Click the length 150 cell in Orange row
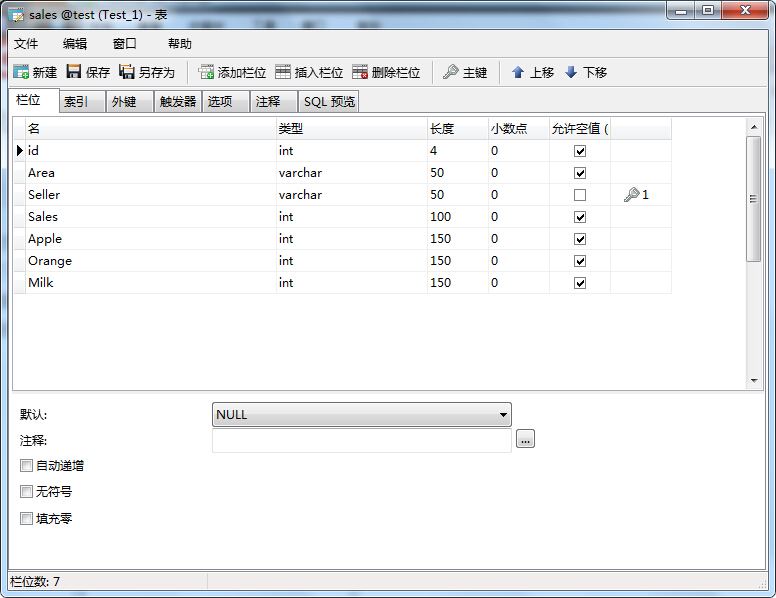 458,261
